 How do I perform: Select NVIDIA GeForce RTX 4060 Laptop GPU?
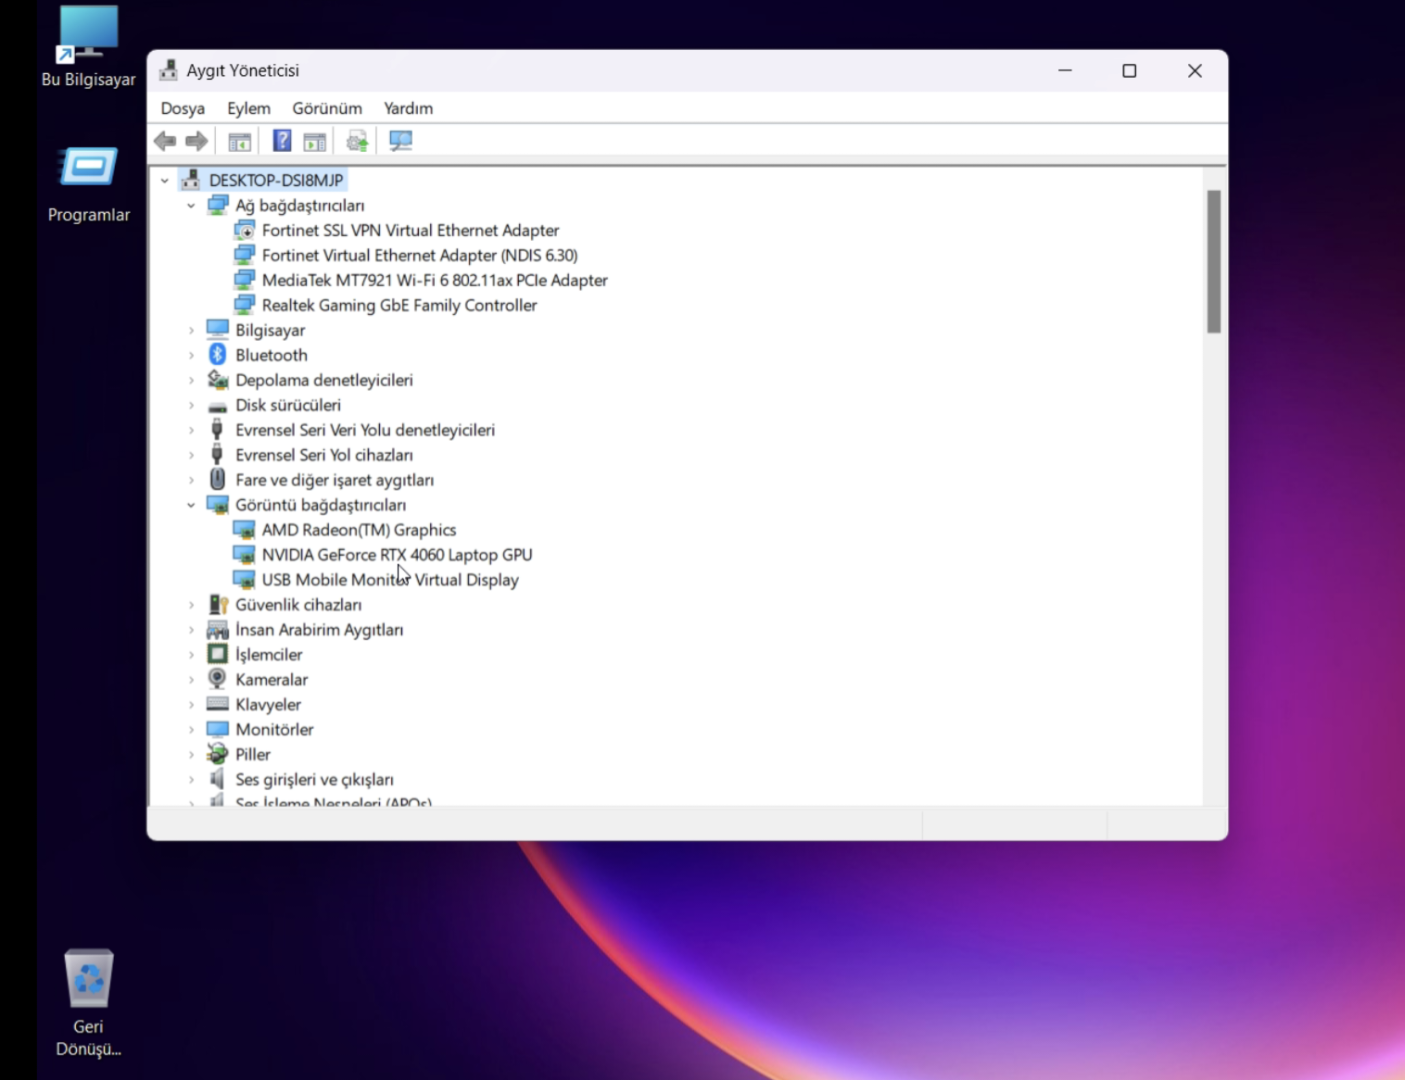click(x=397, y=555)
